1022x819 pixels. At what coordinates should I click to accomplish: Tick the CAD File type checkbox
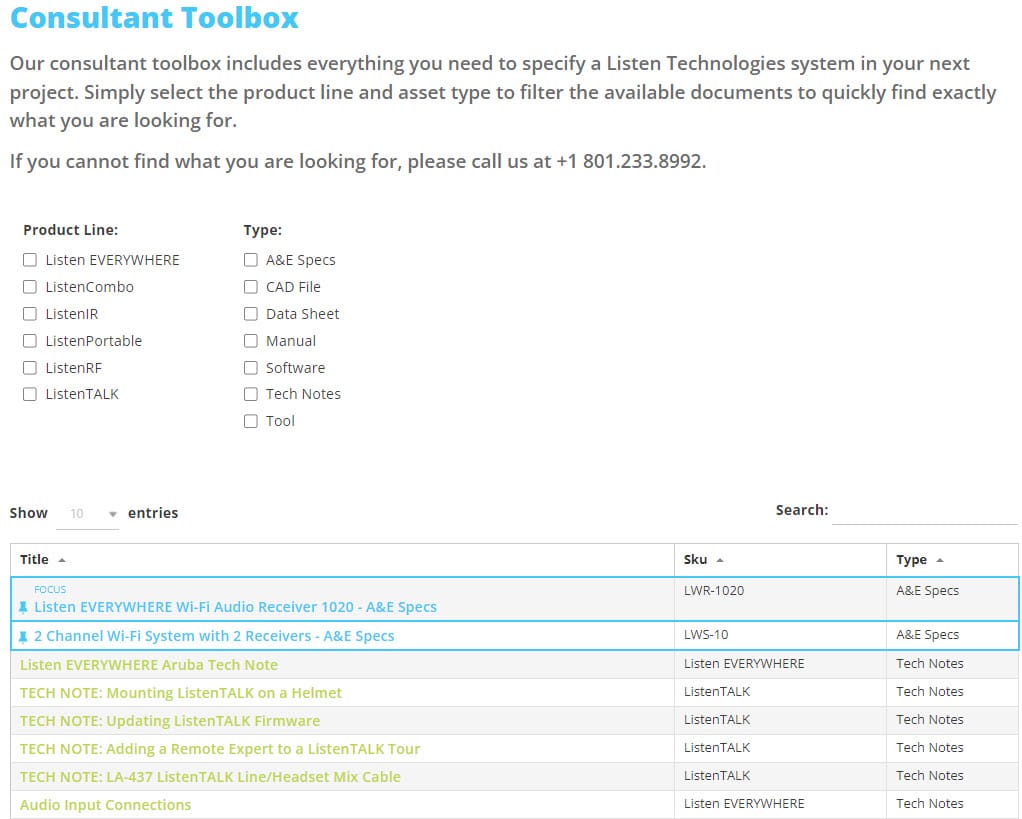pos(251,287)
